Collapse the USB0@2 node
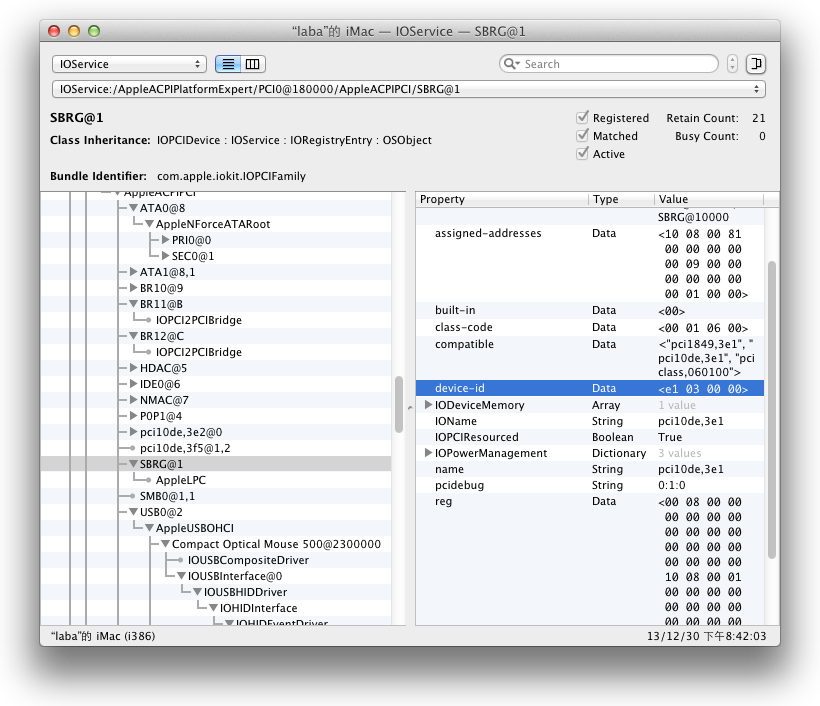 pyautogui.click(x=133, y=512)
